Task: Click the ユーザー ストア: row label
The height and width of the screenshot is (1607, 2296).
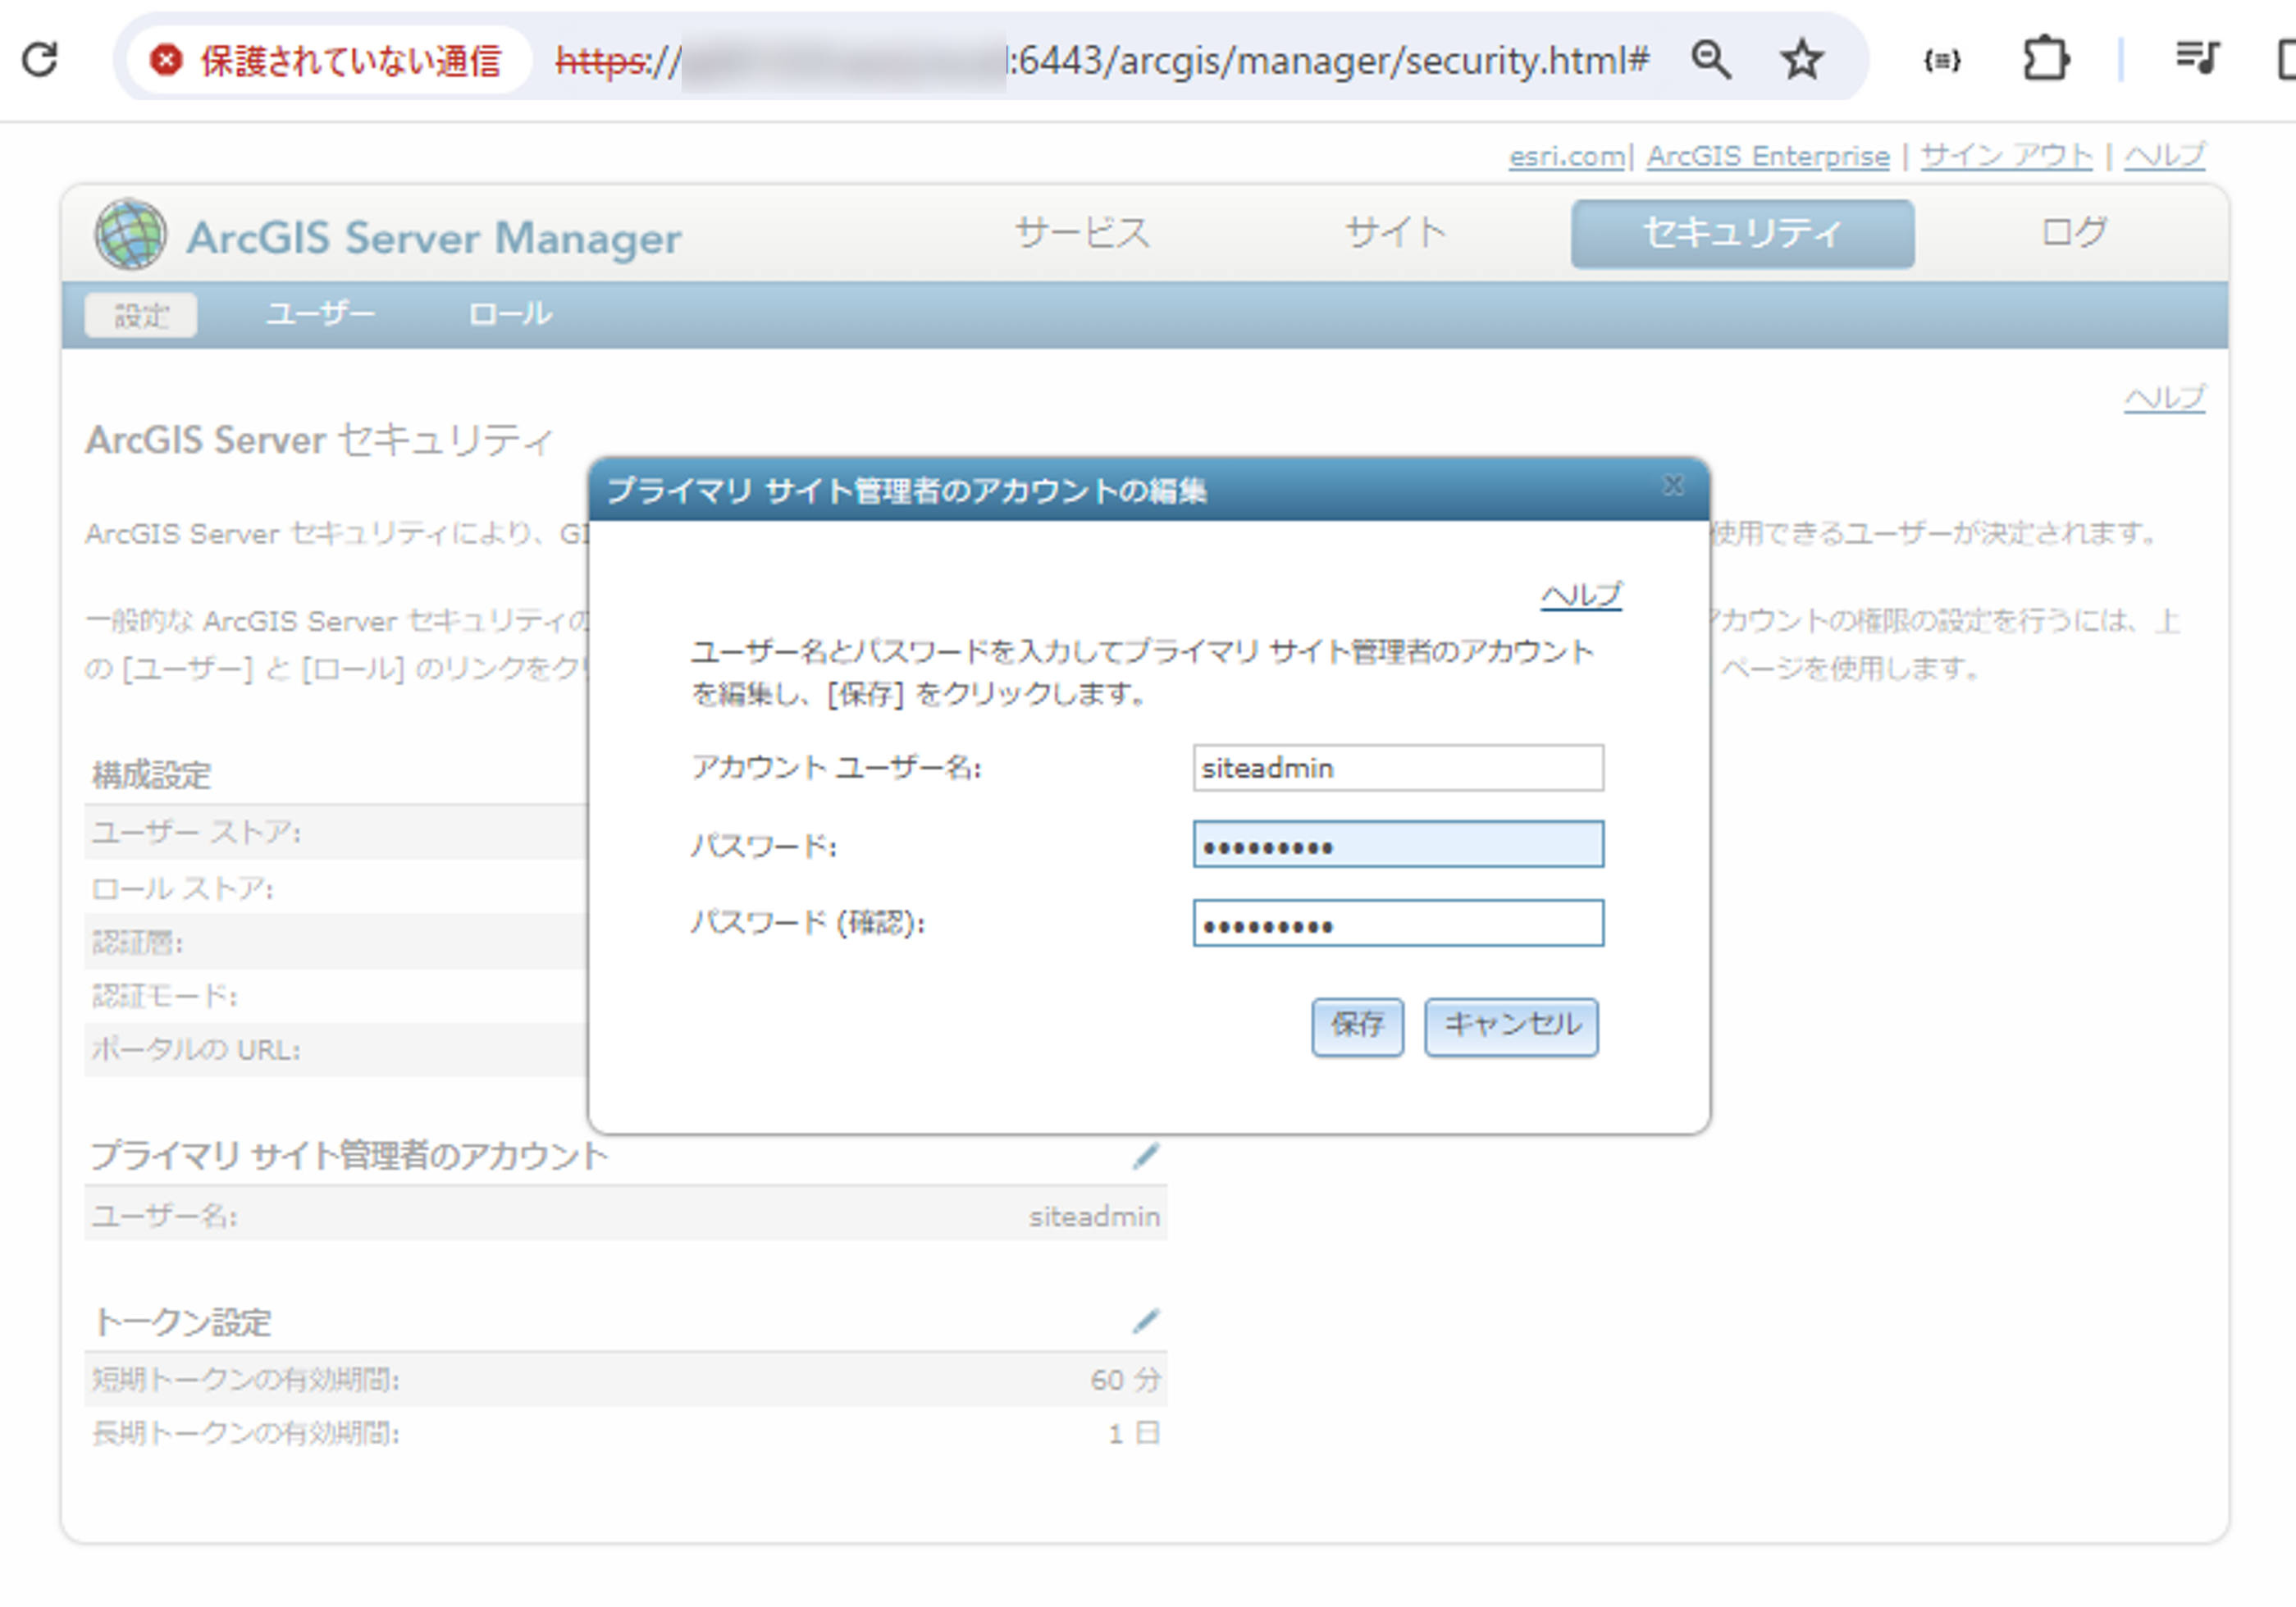Action: pyautogui.click(x=196, y=832)
